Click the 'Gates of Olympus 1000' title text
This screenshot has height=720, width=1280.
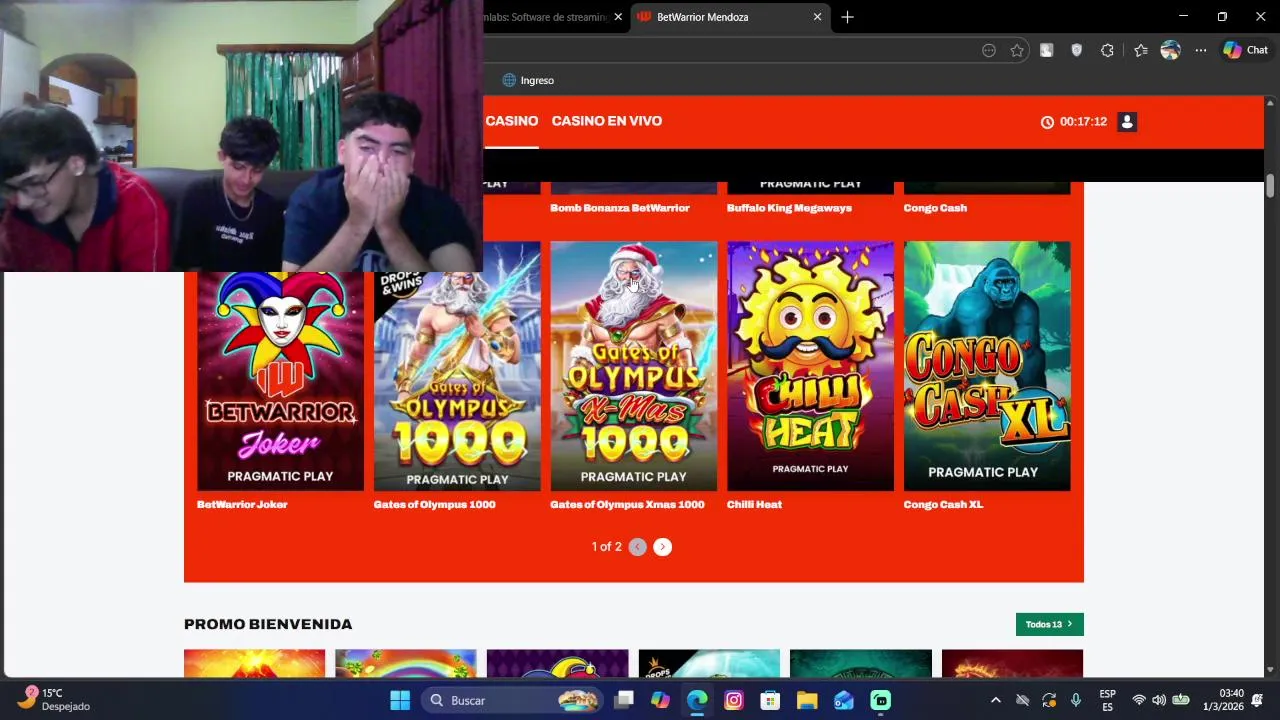tap(434, 505)
